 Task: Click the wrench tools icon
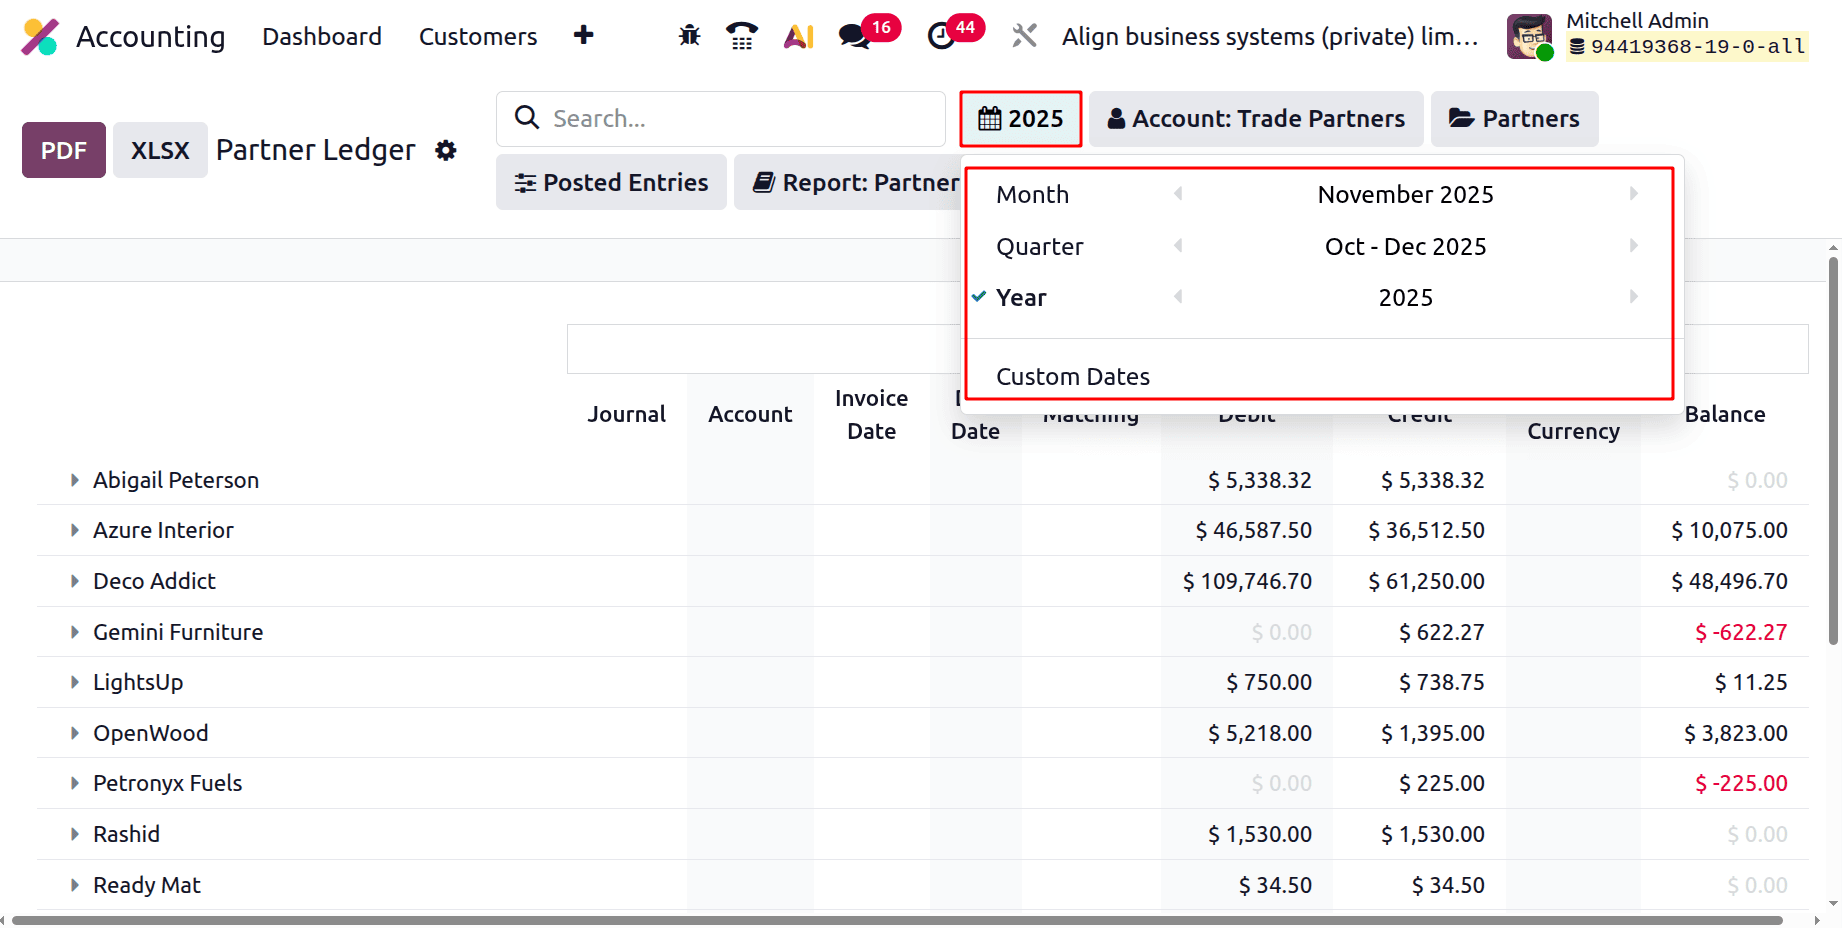(1024, 36)
